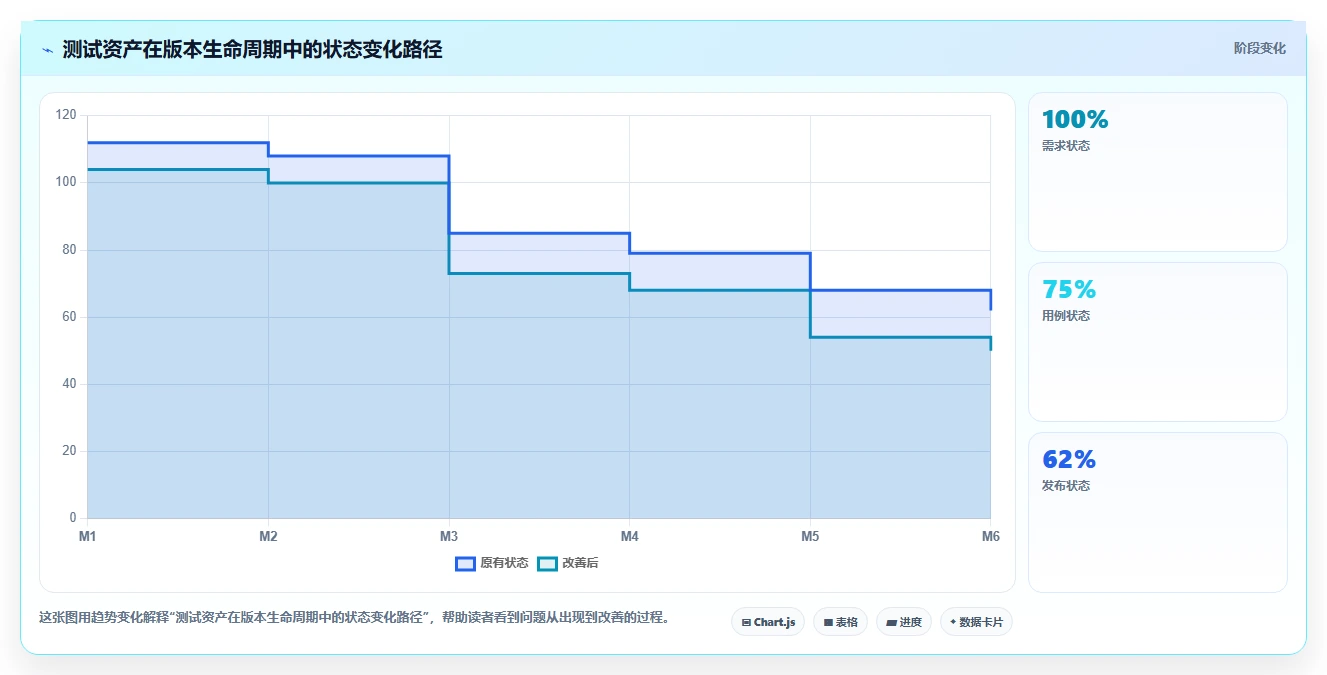The image size is (1327, 675).
Task: Open the 62% 发布状态 card
Action: pos(1157,512)
